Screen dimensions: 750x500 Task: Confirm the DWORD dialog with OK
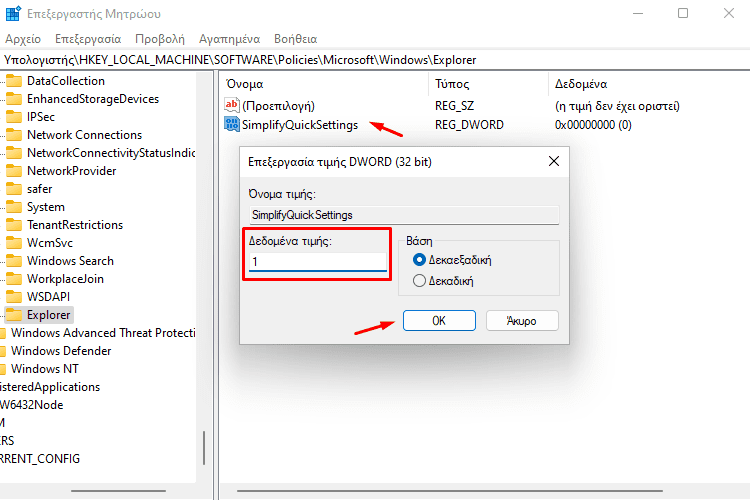point(439,321)
